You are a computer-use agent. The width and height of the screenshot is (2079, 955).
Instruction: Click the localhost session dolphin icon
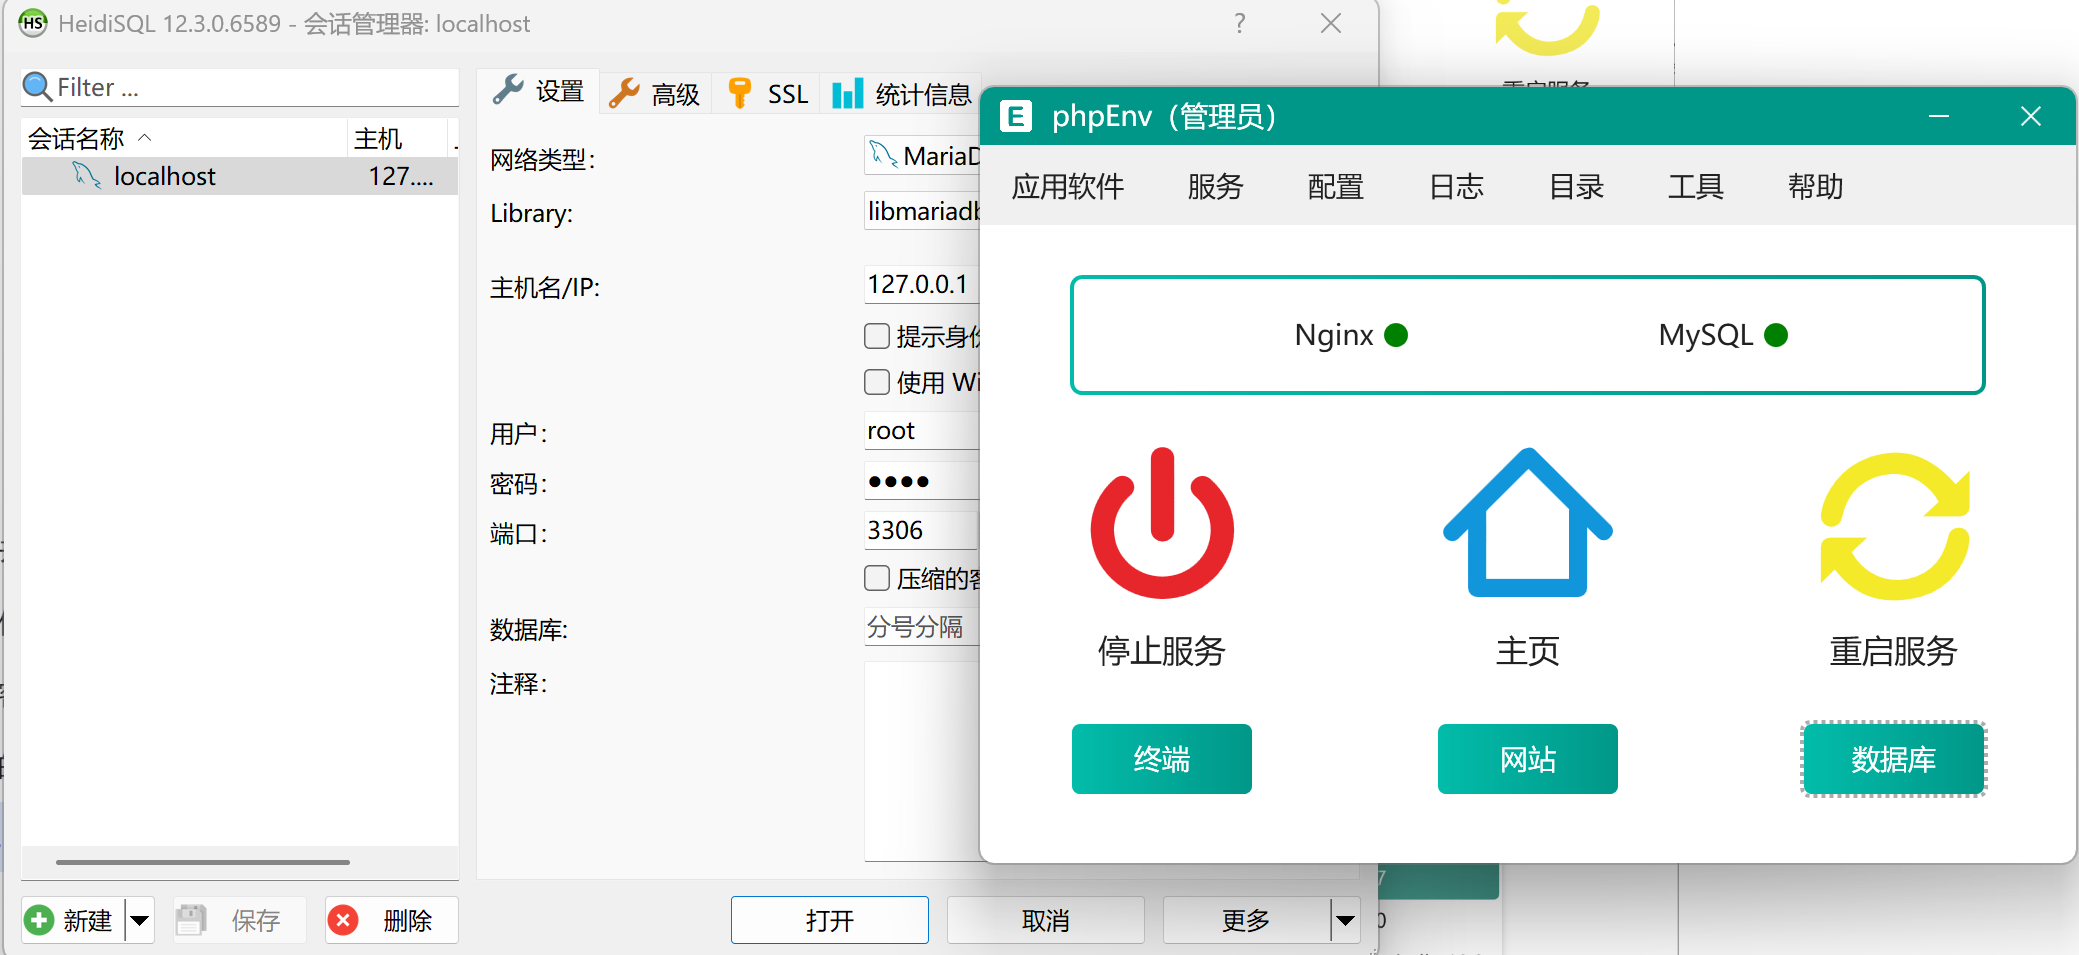tap(87, 176)
